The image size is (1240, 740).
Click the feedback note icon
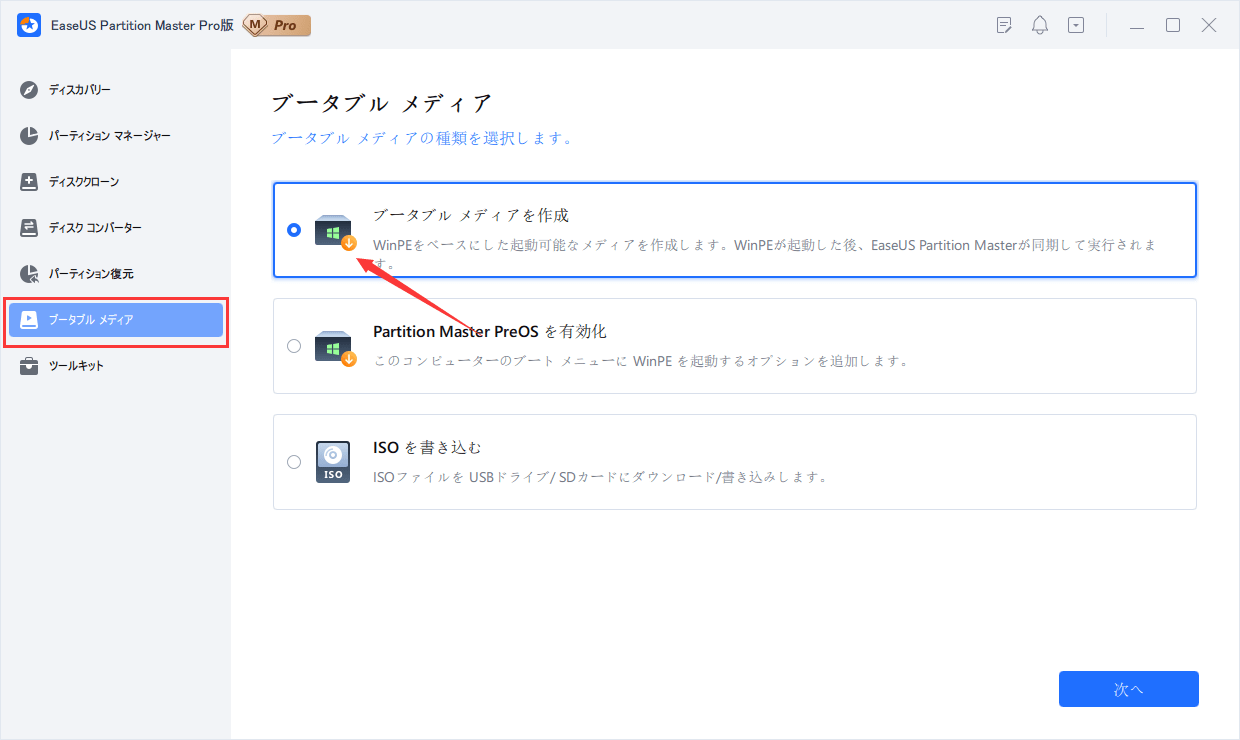pyautogui.click(x=1003, y=24)
